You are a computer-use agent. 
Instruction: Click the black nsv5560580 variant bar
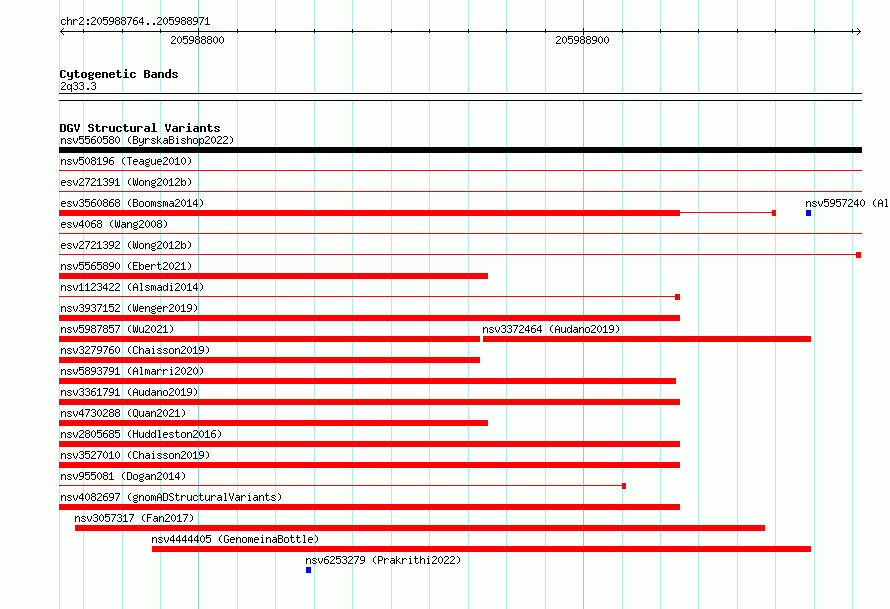(x=460, y=150)
